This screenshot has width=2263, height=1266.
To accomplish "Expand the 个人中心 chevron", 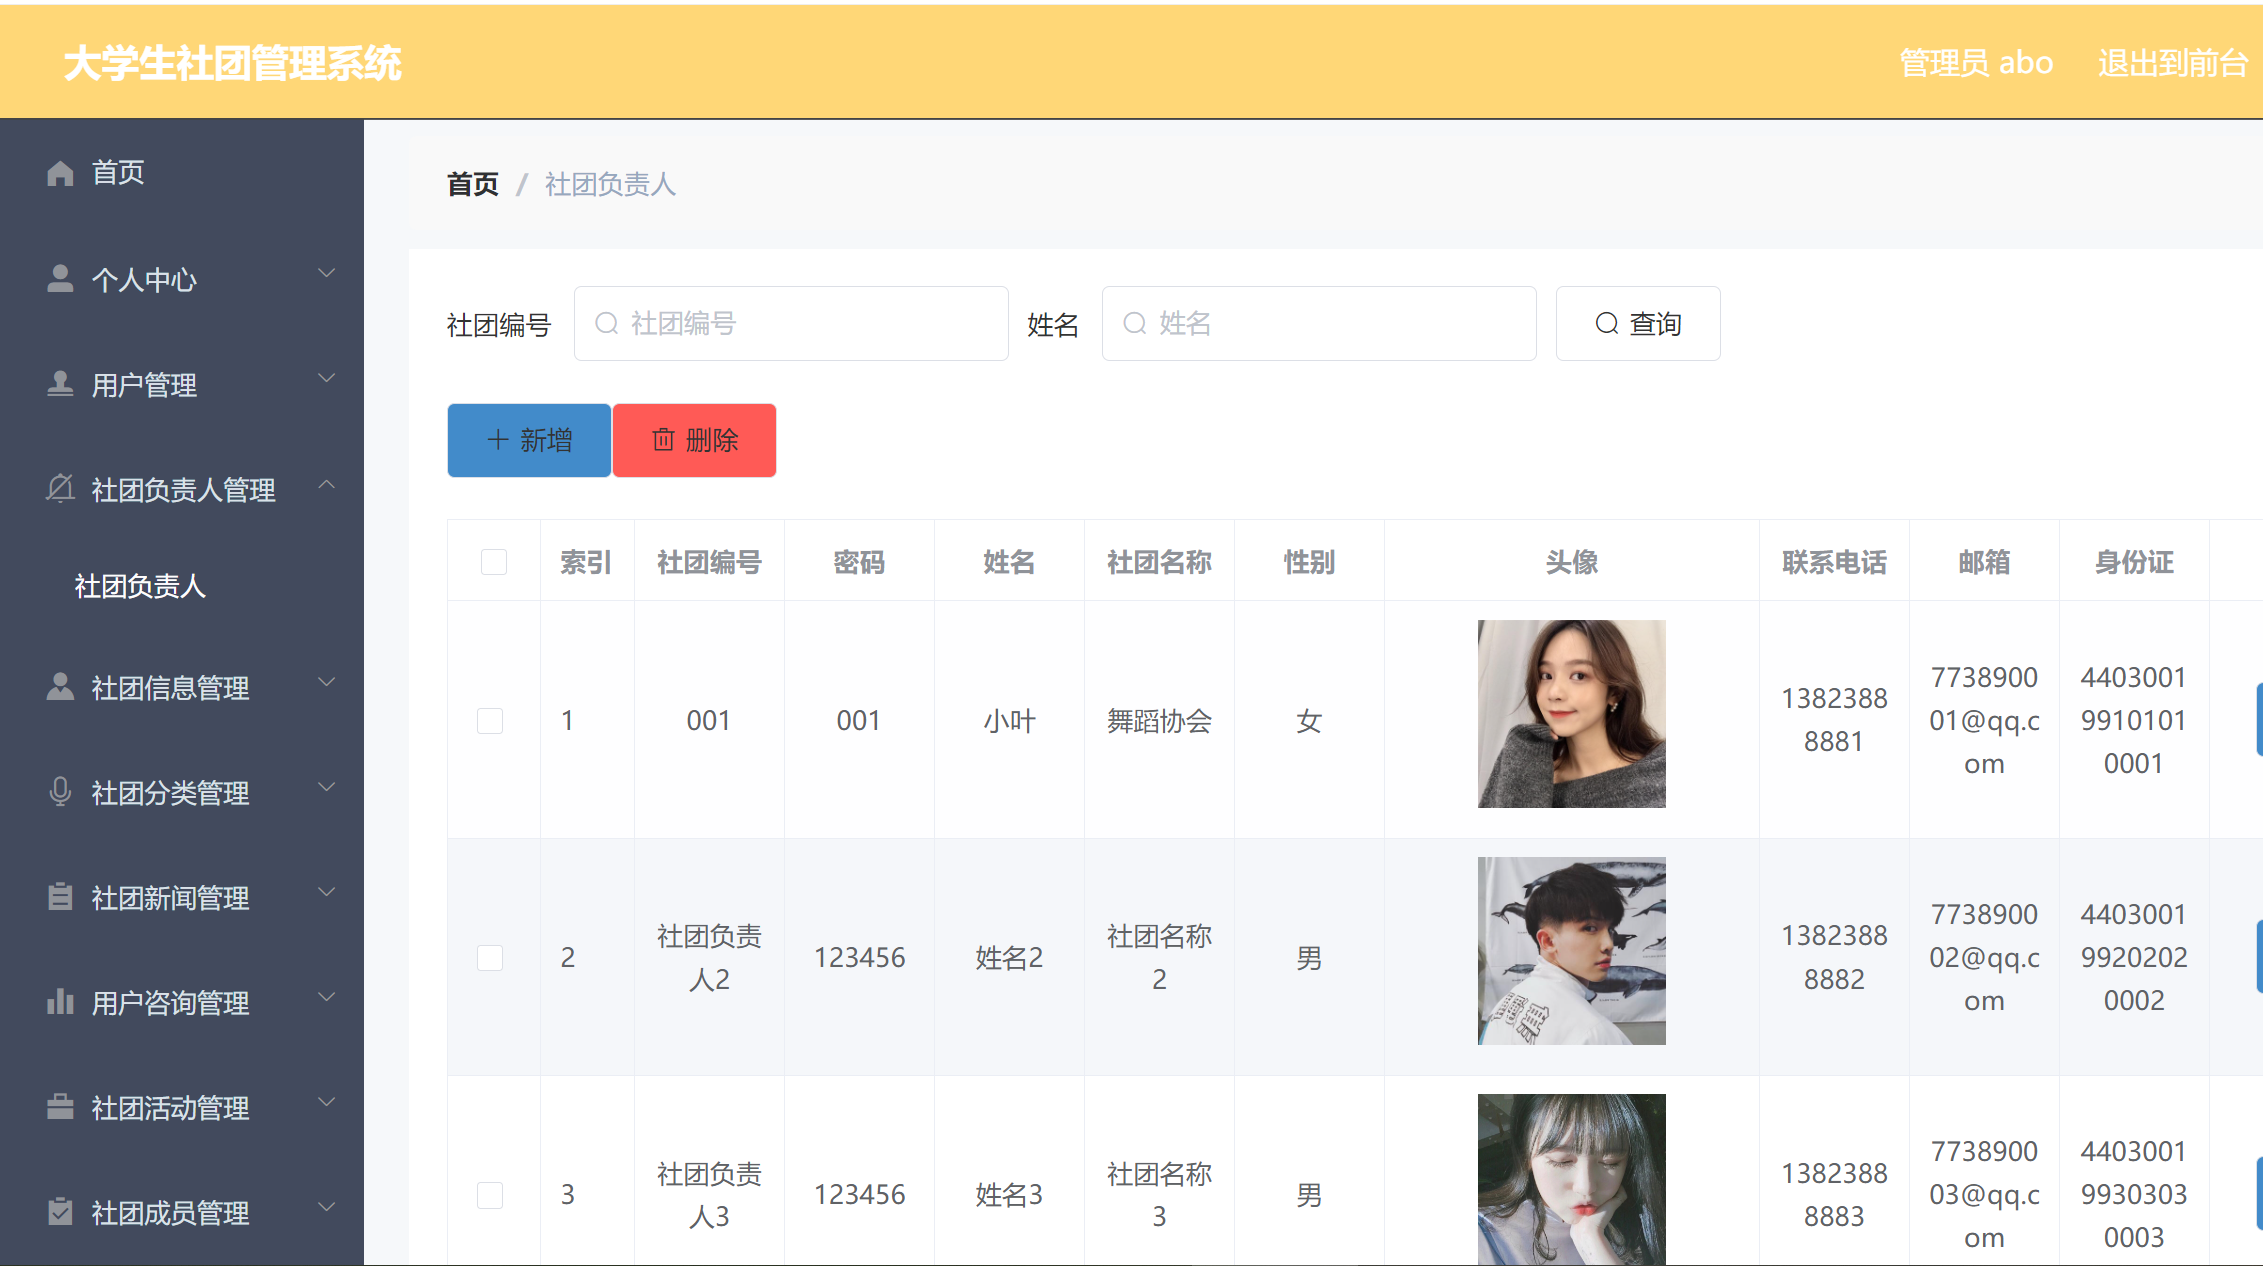I will point(326,273).
